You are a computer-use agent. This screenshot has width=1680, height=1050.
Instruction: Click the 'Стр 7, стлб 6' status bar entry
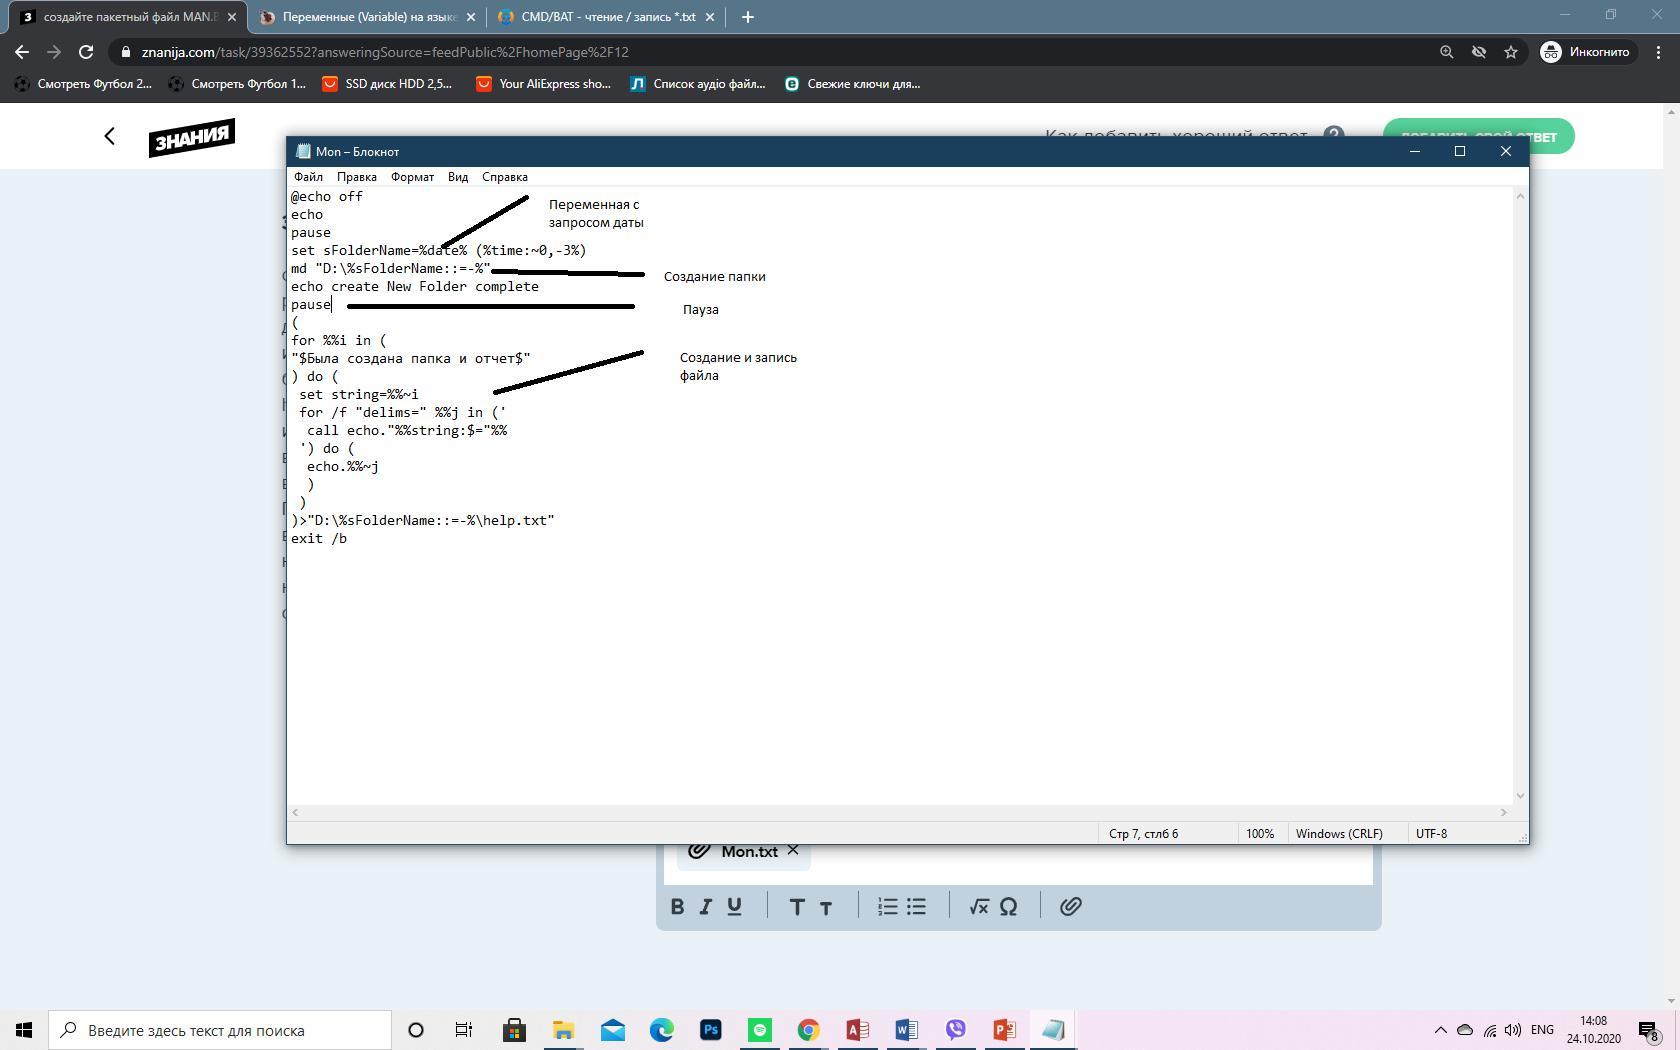coord(1143,833)
